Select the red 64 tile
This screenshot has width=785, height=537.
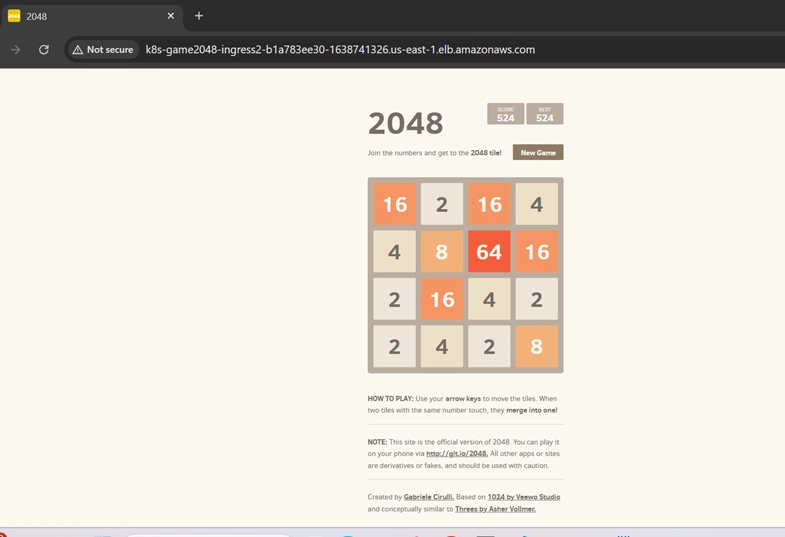coord(489,252)
